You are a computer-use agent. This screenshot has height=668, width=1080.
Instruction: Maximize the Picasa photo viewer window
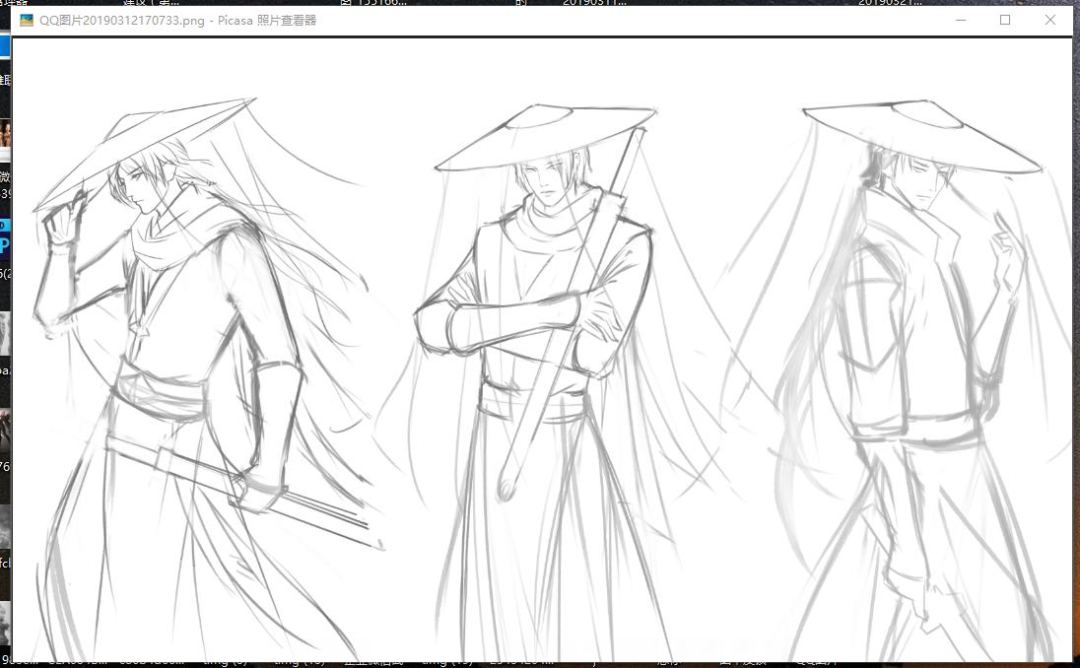tap(1005, 20)
